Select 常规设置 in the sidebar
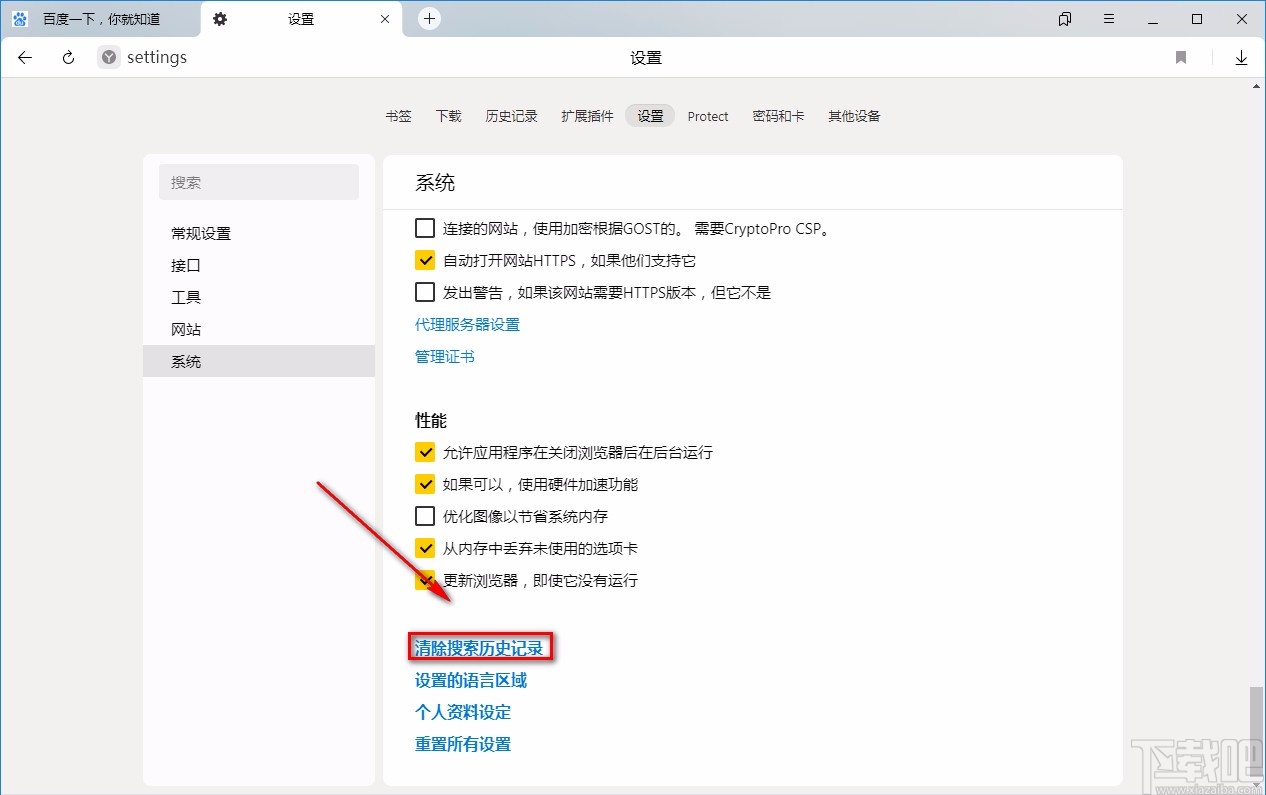The width and height of the screenshot is (1266, 795). pyautogui.click(x=200, y=233)
